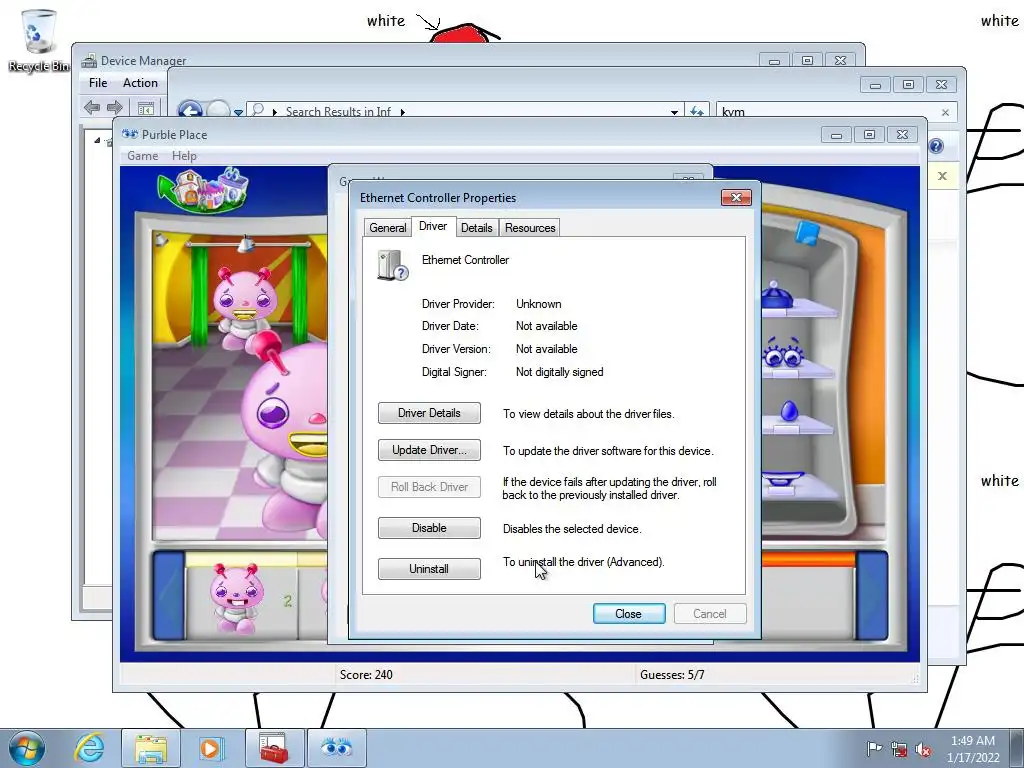Dismiss the yellow info bar X
Viewport: 1024px width, 768px height.
[942, 176]
